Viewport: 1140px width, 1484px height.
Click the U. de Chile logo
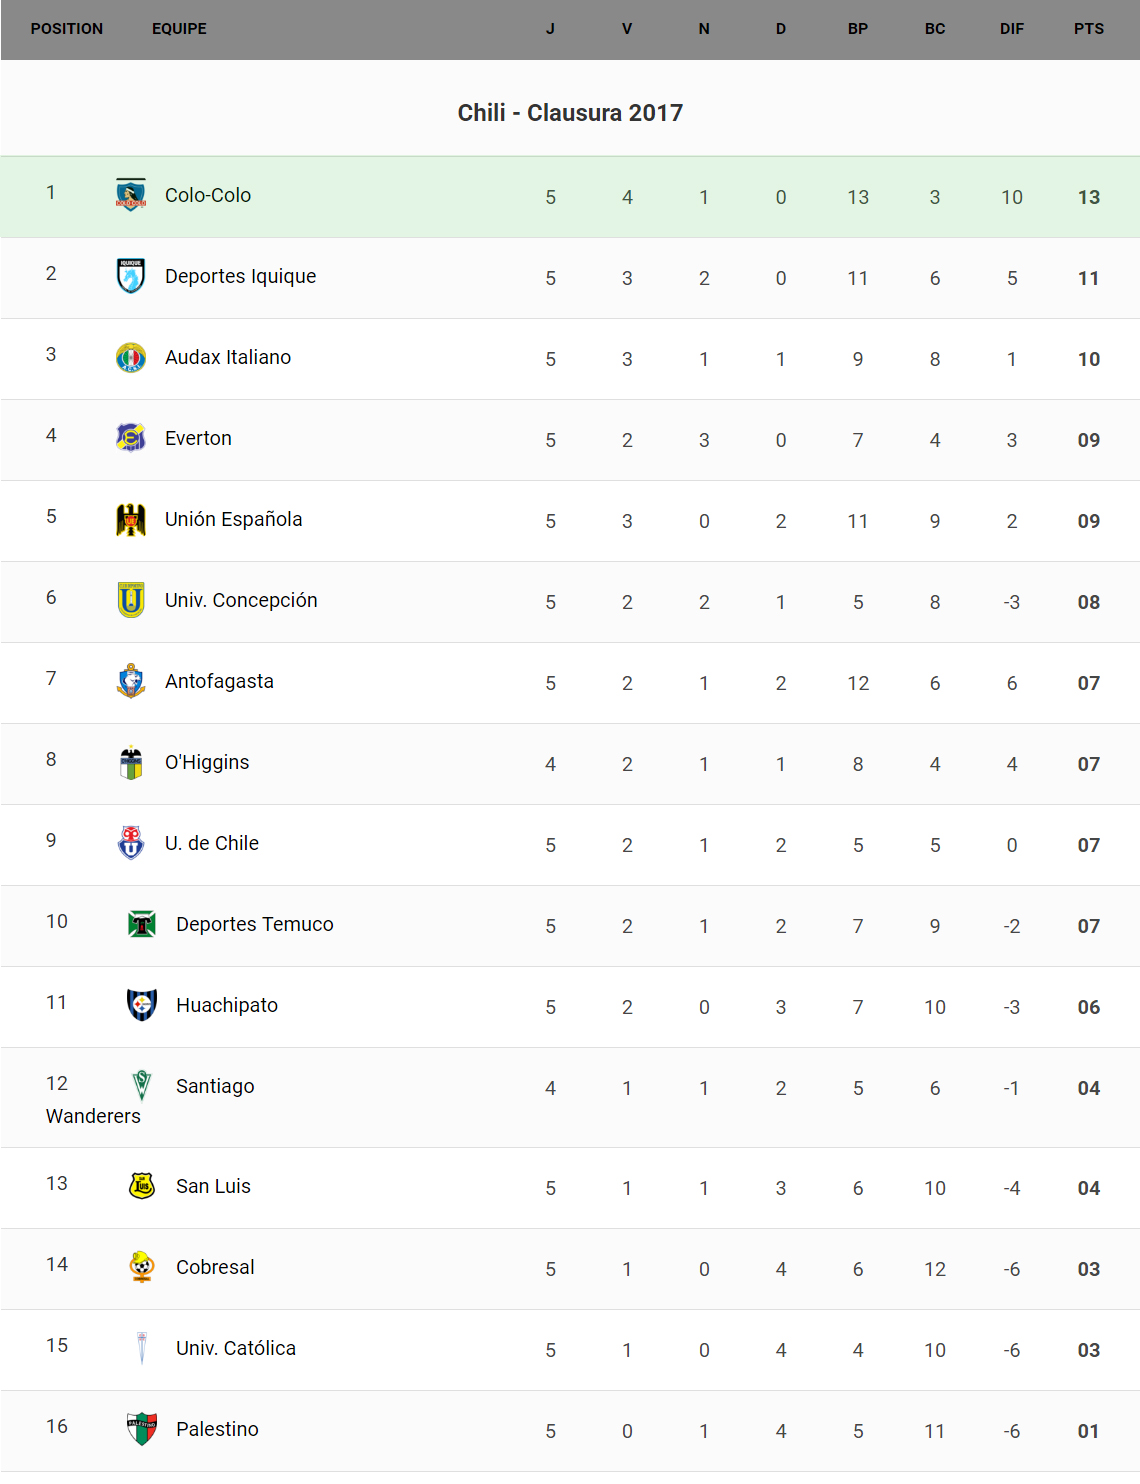pos(131,843)
